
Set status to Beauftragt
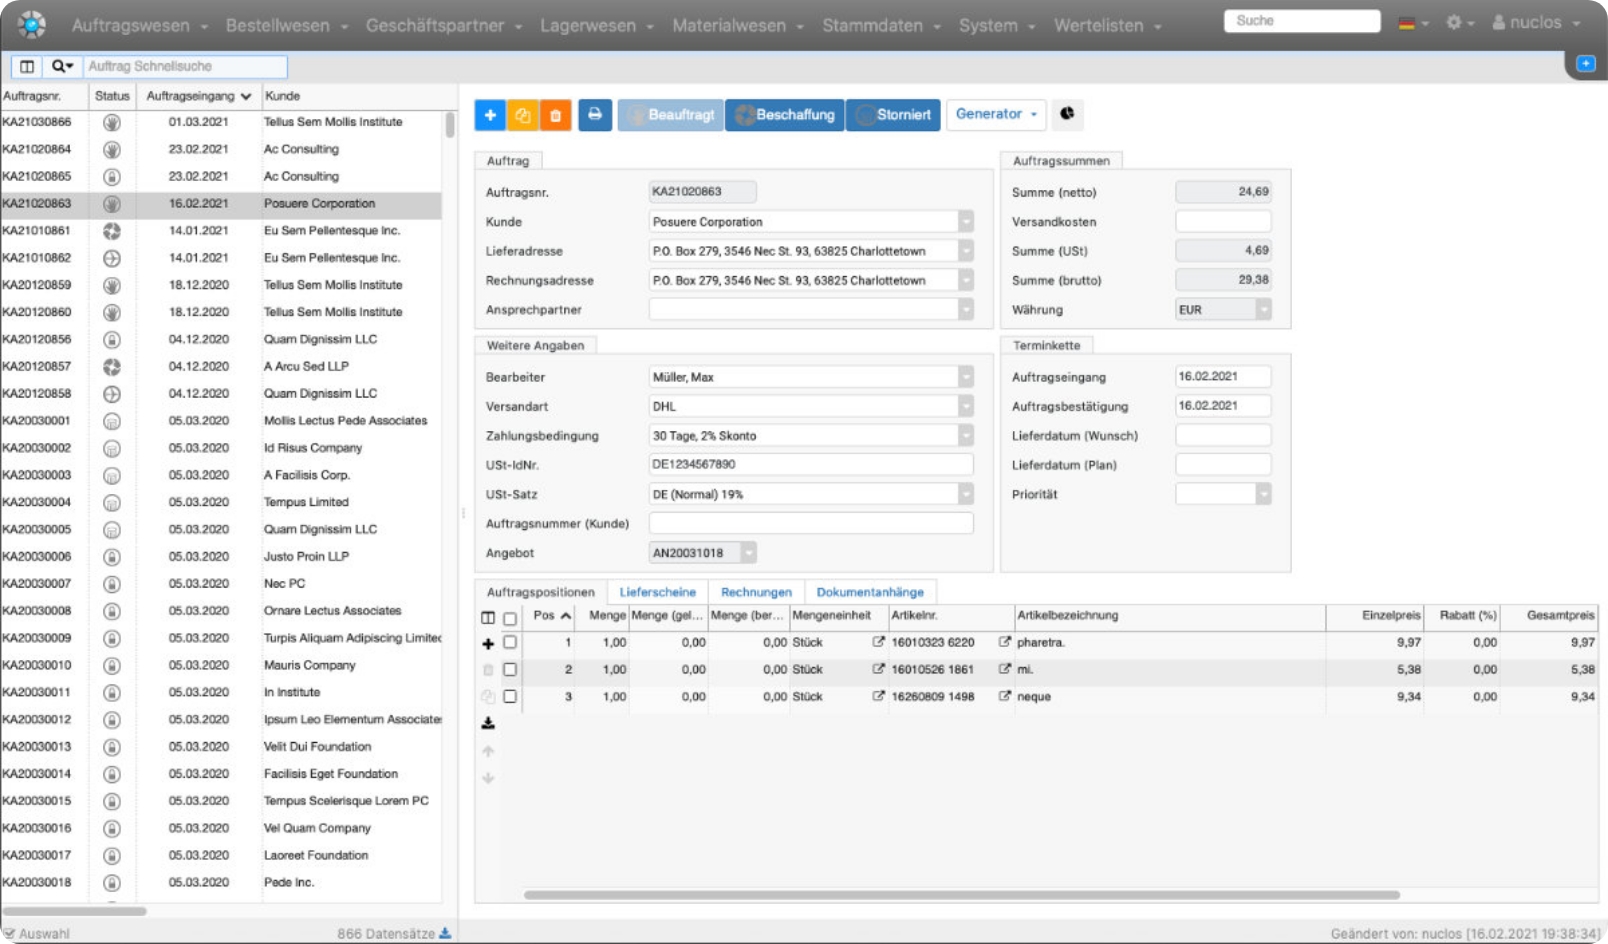(670, 115)
